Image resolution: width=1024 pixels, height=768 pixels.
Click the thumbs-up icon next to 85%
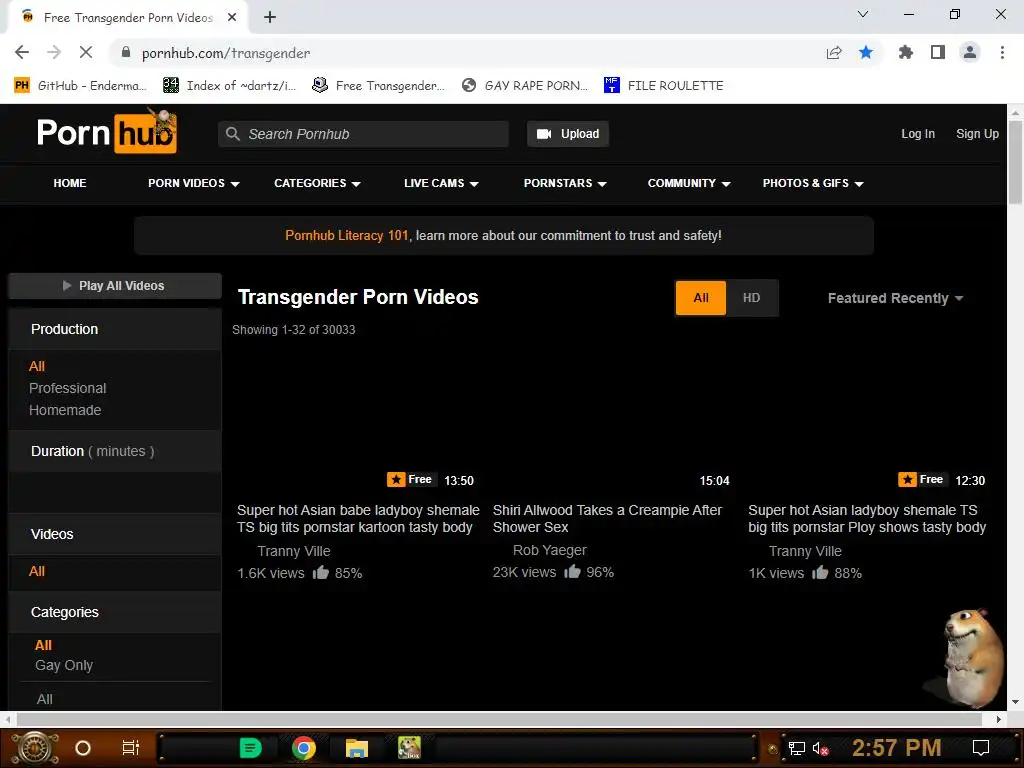(x=320, y=573)
